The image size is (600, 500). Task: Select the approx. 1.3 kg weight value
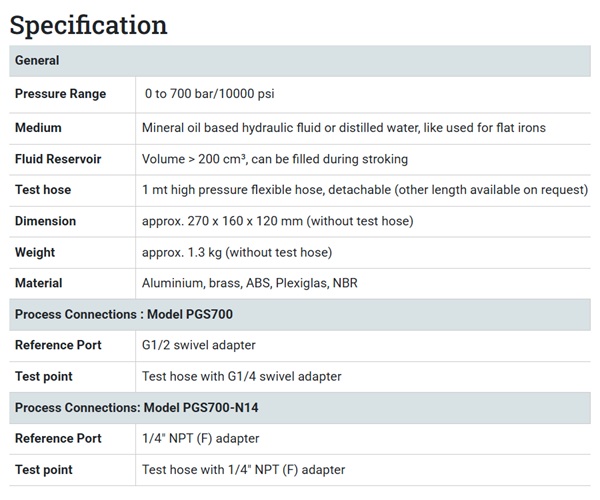(237, 252)
